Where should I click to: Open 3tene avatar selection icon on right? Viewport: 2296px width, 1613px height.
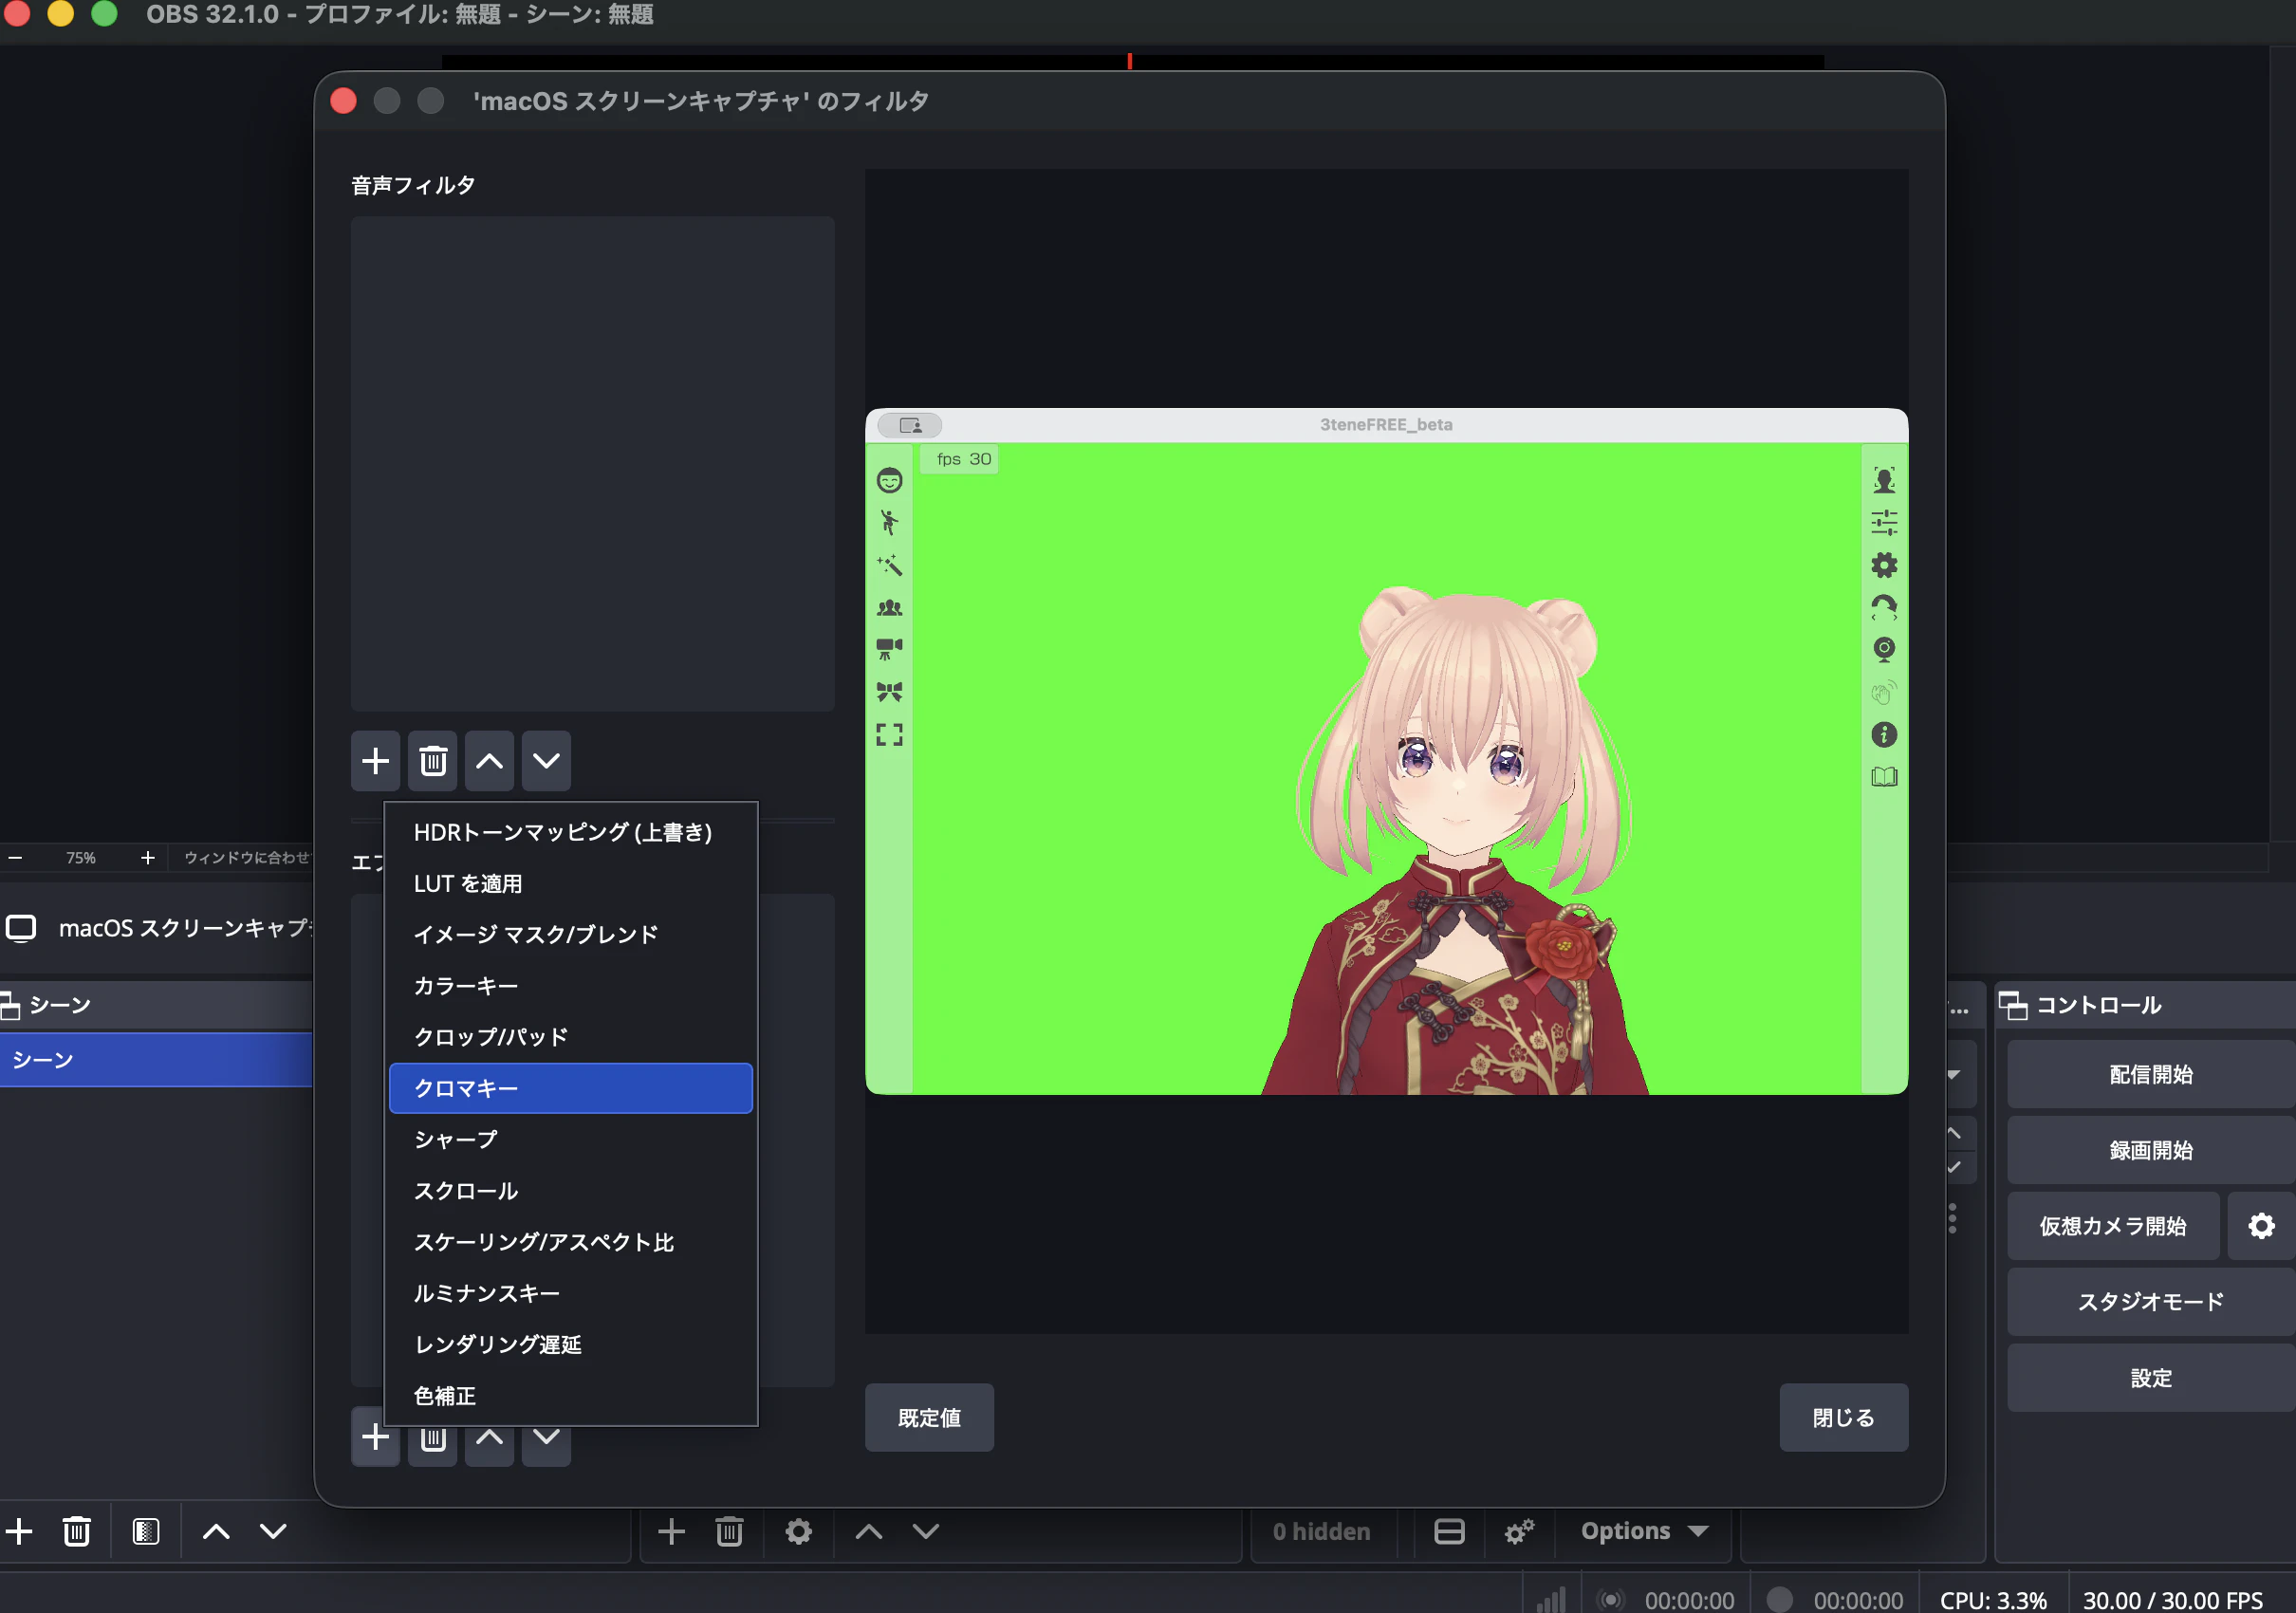(x=1884, y=481)
